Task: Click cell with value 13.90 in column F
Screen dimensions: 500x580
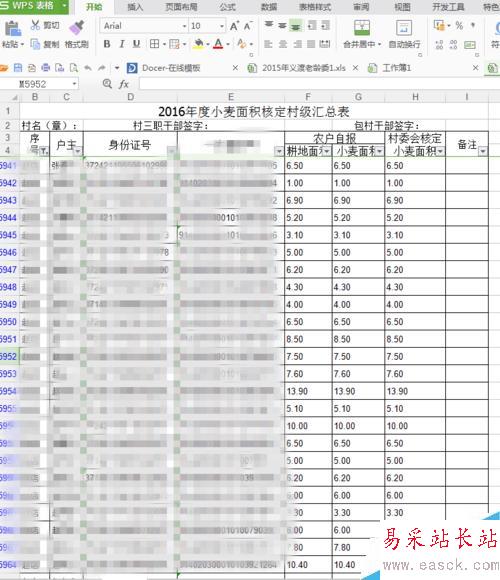Action: pos(308,391)
